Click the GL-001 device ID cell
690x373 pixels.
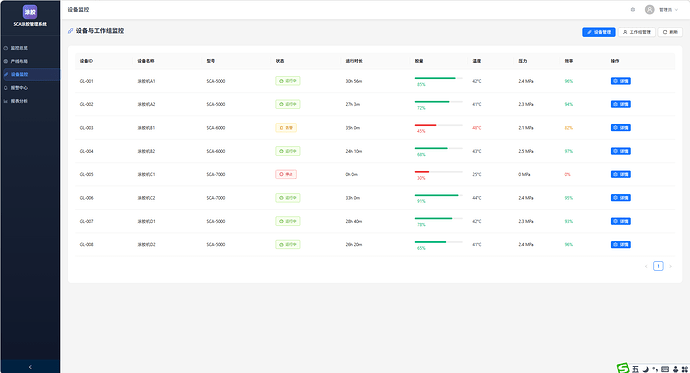86,81
